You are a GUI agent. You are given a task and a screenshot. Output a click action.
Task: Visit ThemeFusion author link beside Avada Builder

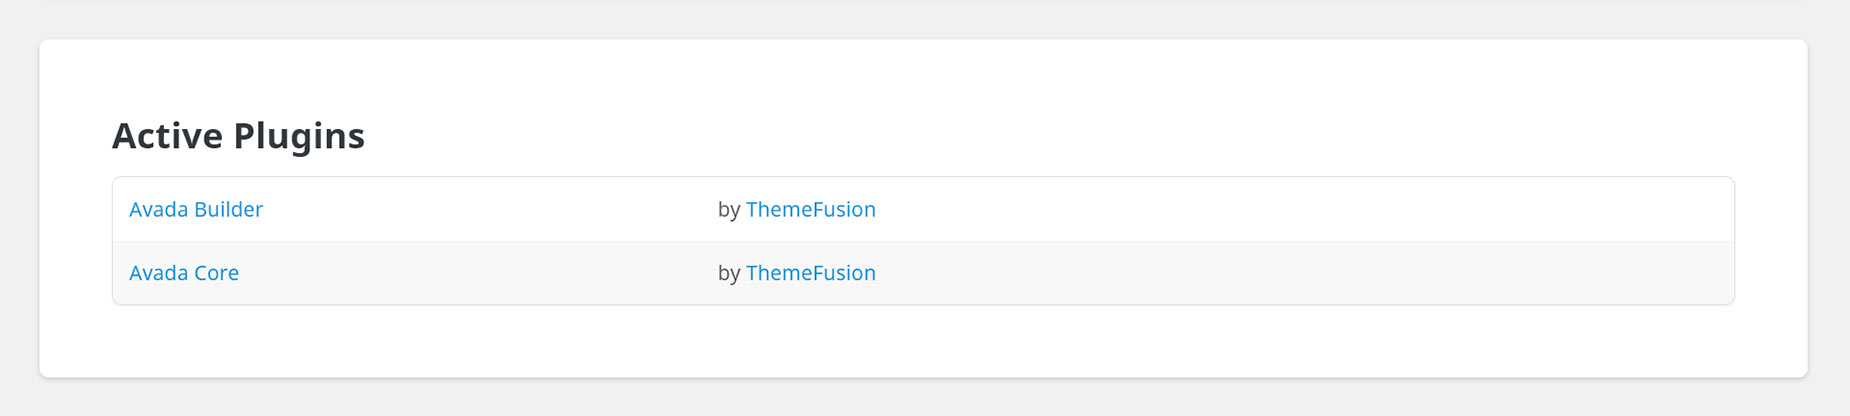pyautogui.click(x=811, y=209)
